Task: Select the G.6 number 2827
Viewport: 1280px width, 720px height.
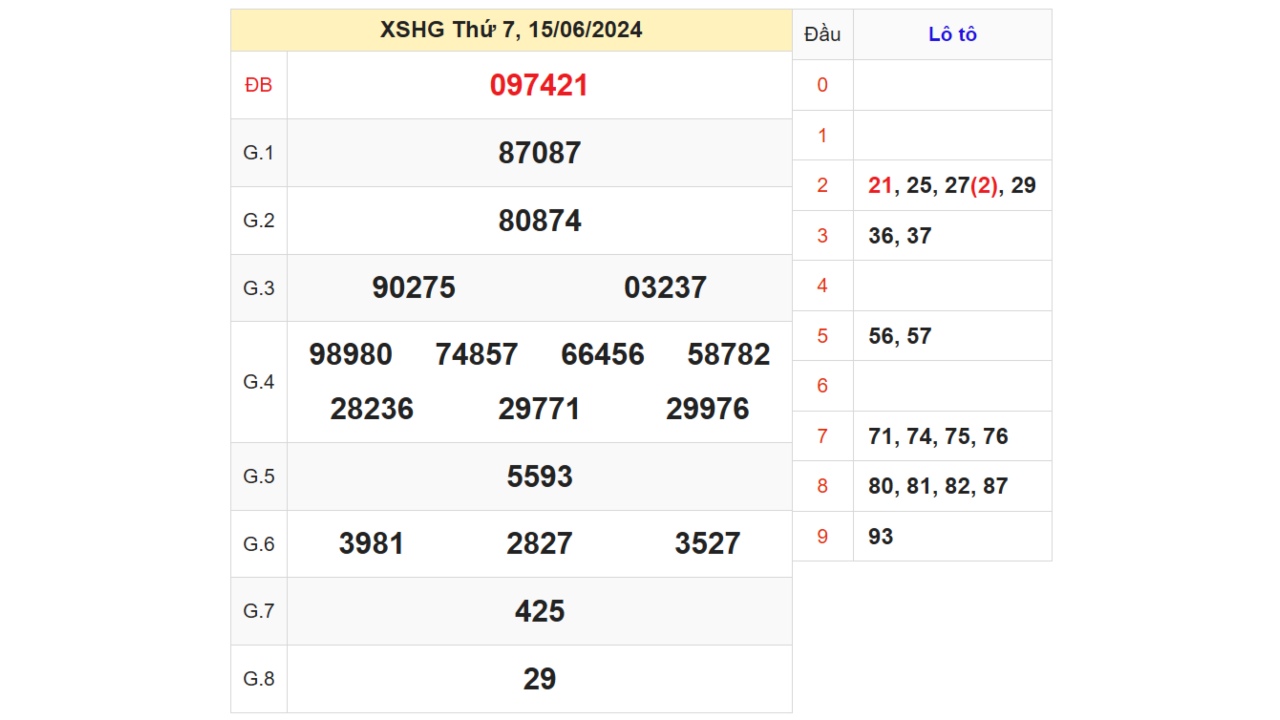Action: 539,544
